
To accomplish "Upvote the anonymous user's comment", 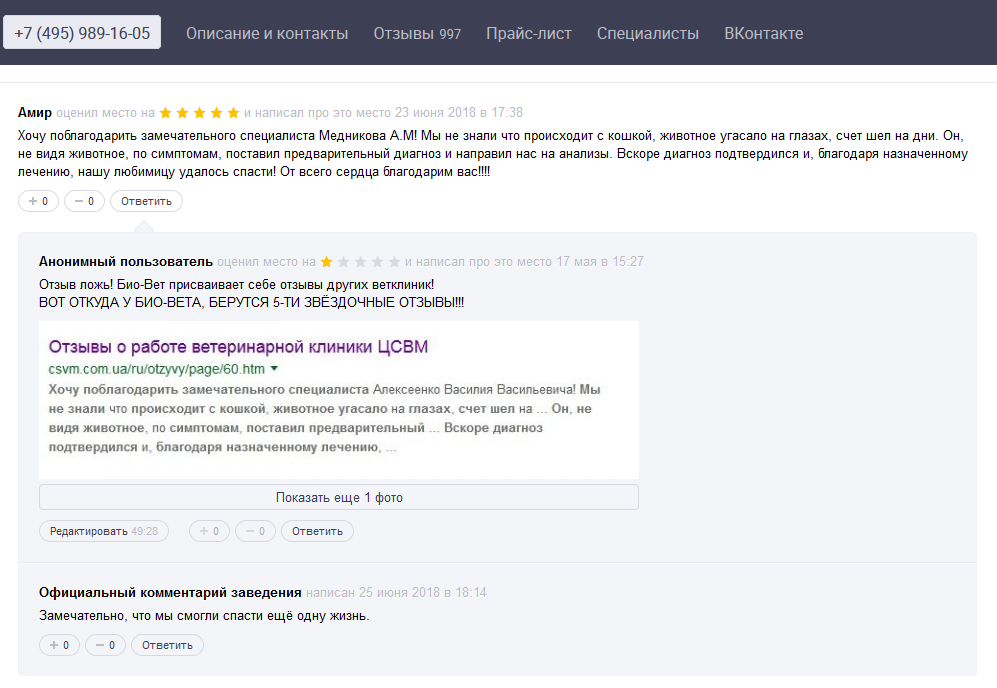I will pos(209,531).
